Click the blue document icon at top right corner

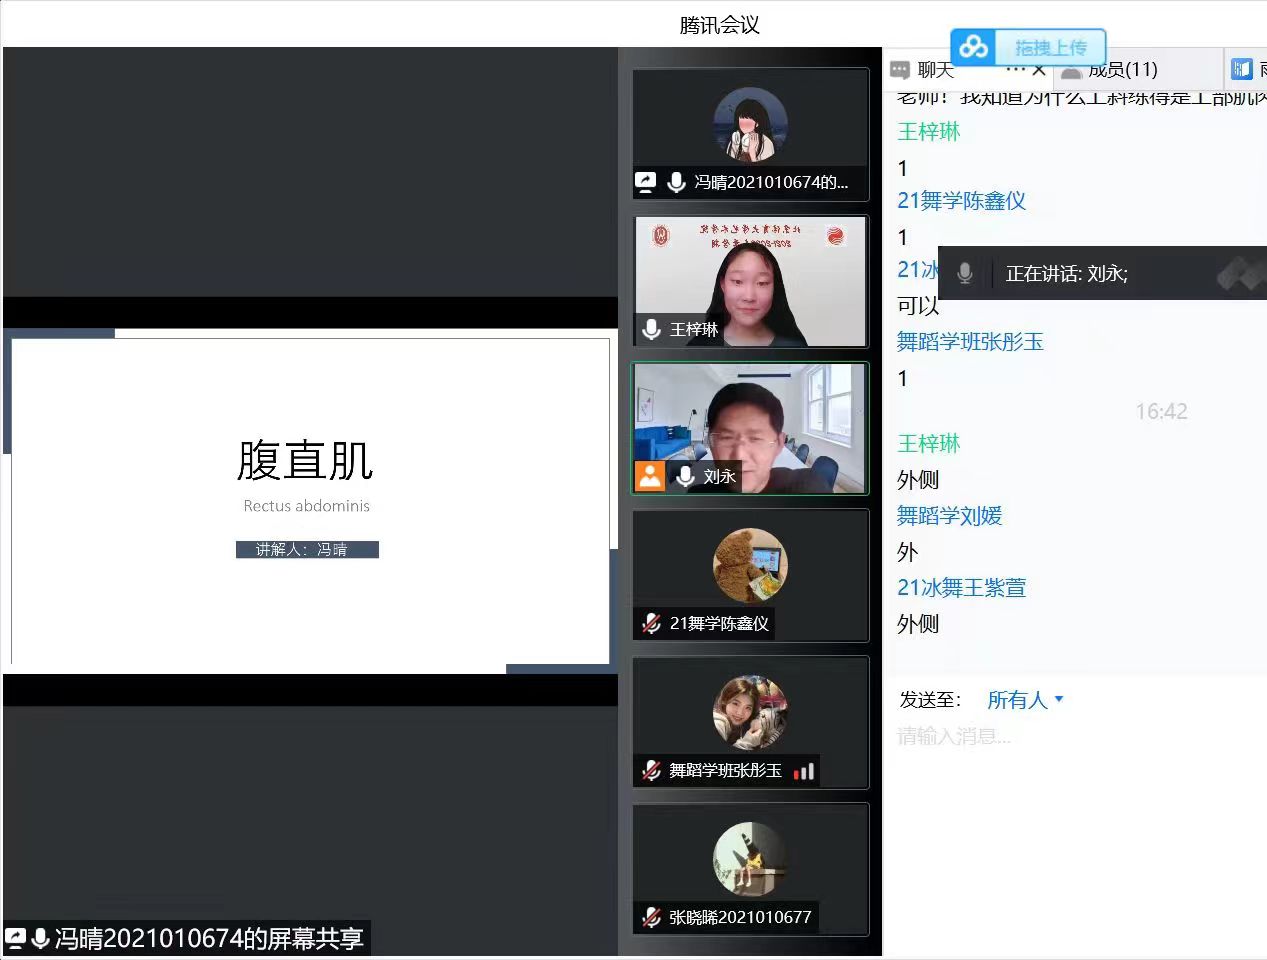tap(1243, 68)
